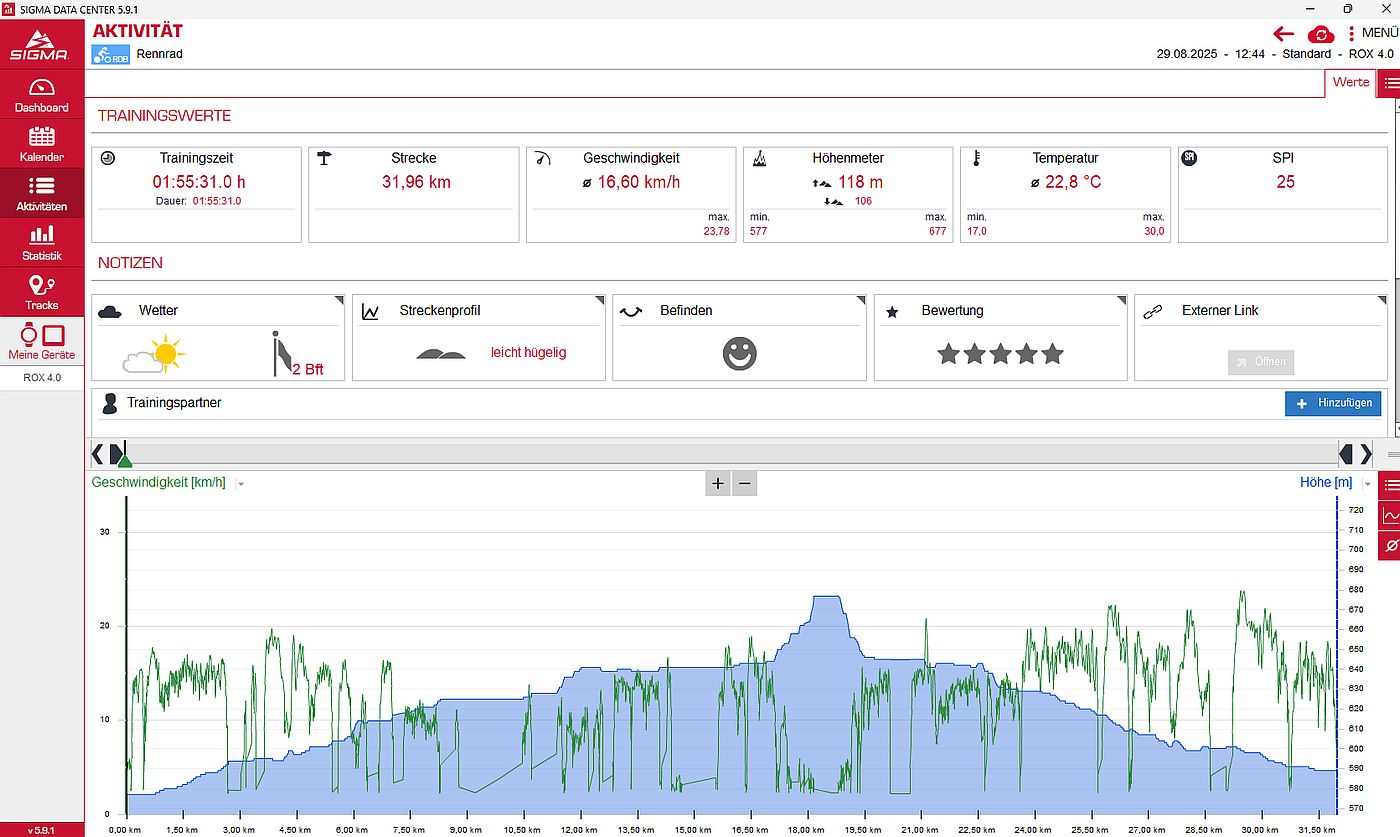The height and width of the screenshot is (837, 1400).
Task: Click the Hinzufügen button for Trainingspartner
Action: pos(1334,403)
